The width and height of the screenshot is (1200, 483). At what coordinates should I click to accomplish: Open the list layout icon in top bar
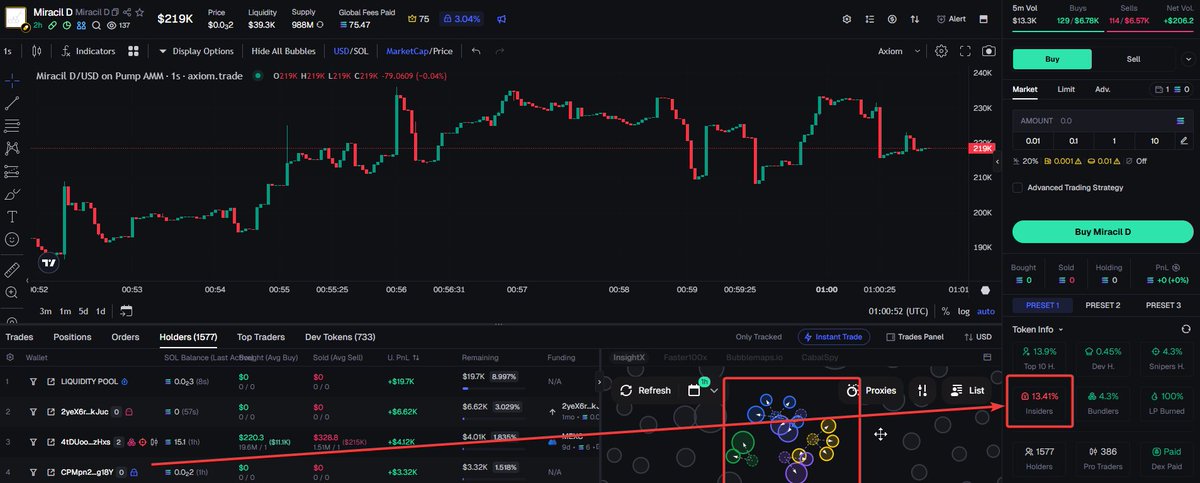click(868, 19)
